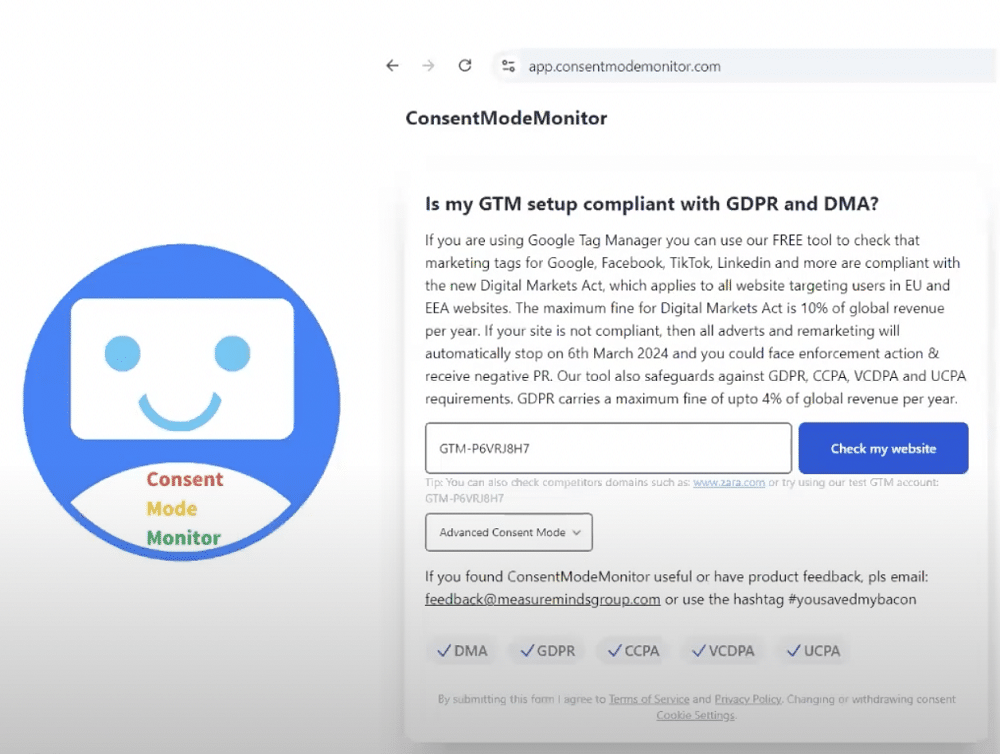The width and height of the screenshot is (1000, 754).
Task: Click the browser back arrow
Action: click(x=392, y=64)
